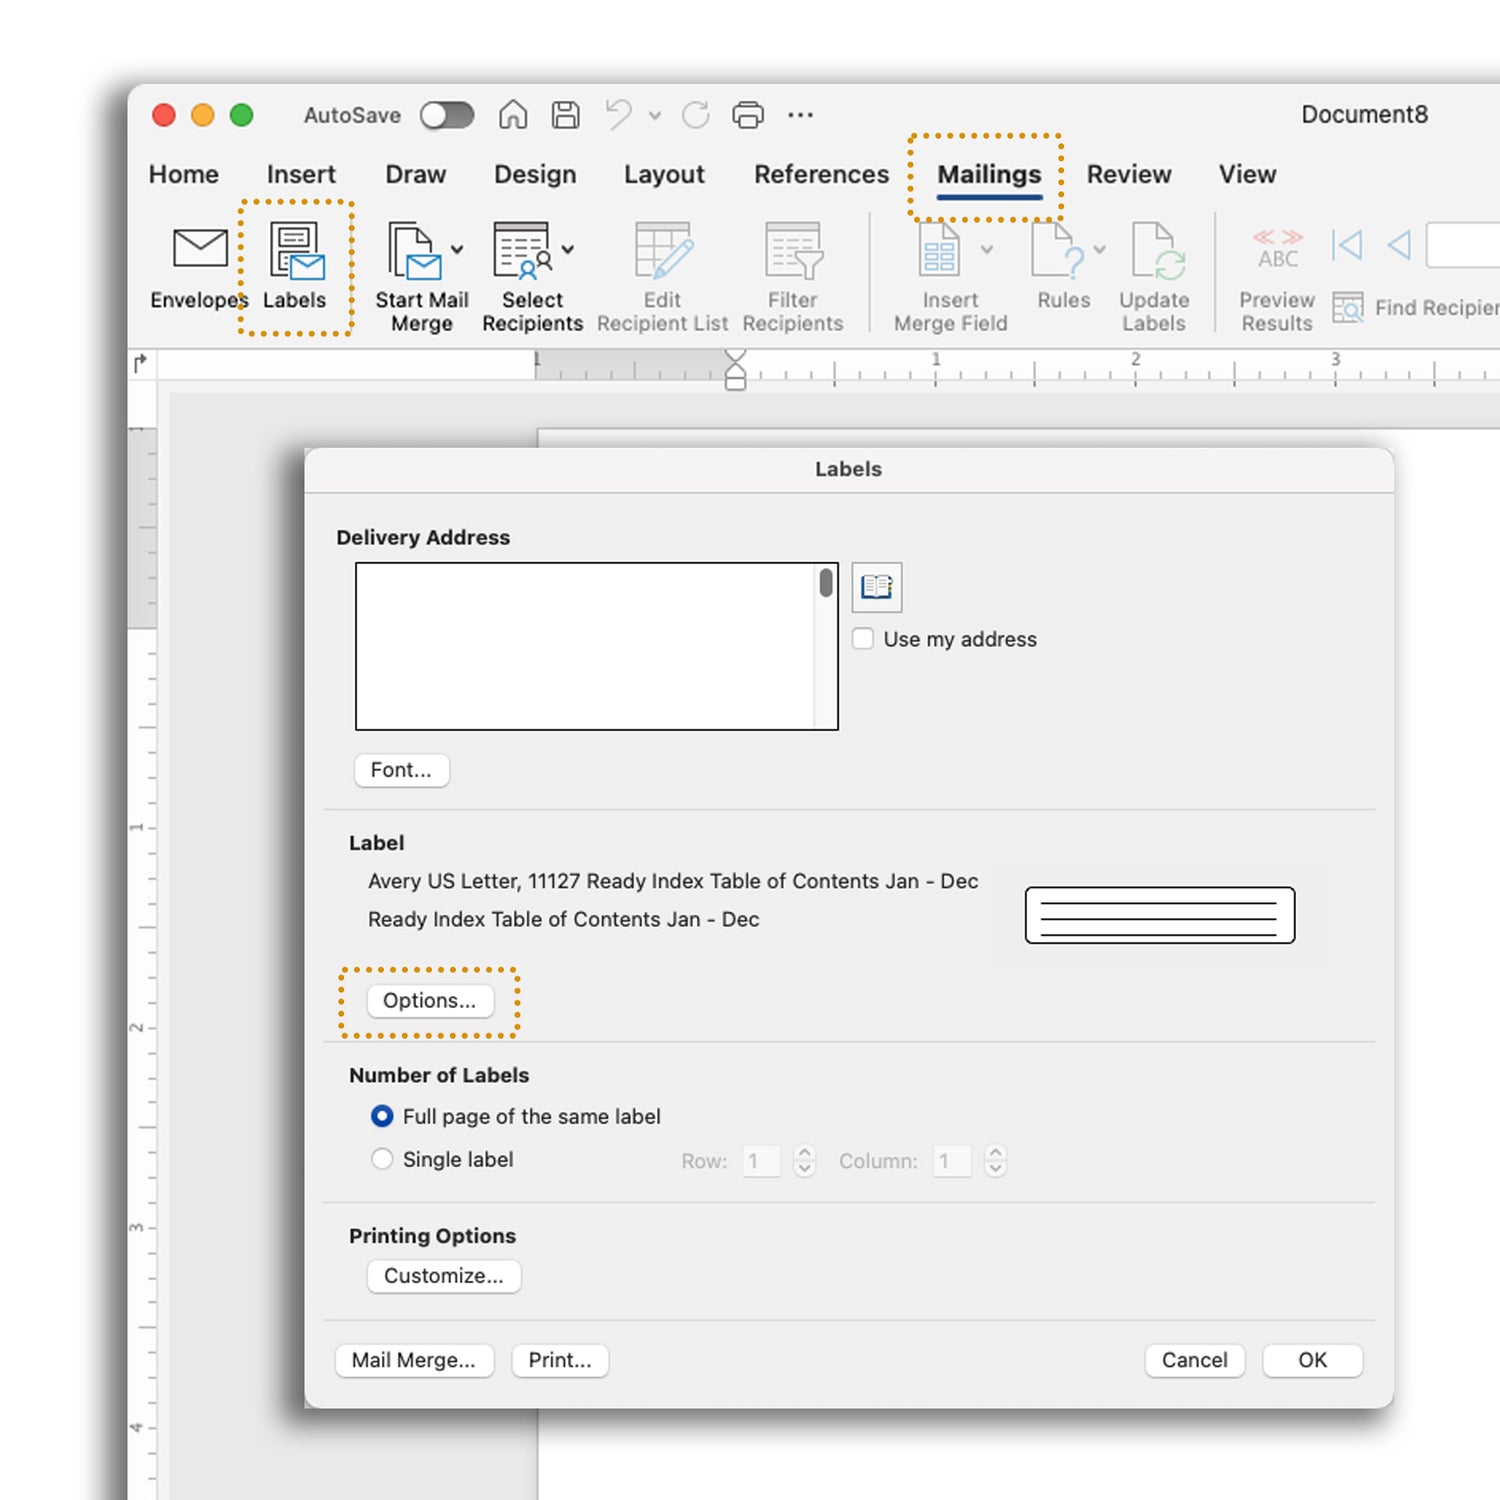The image size is (1500, 1500).
Task: Click the Select Recipients icon
Action: tap(522, 250)
